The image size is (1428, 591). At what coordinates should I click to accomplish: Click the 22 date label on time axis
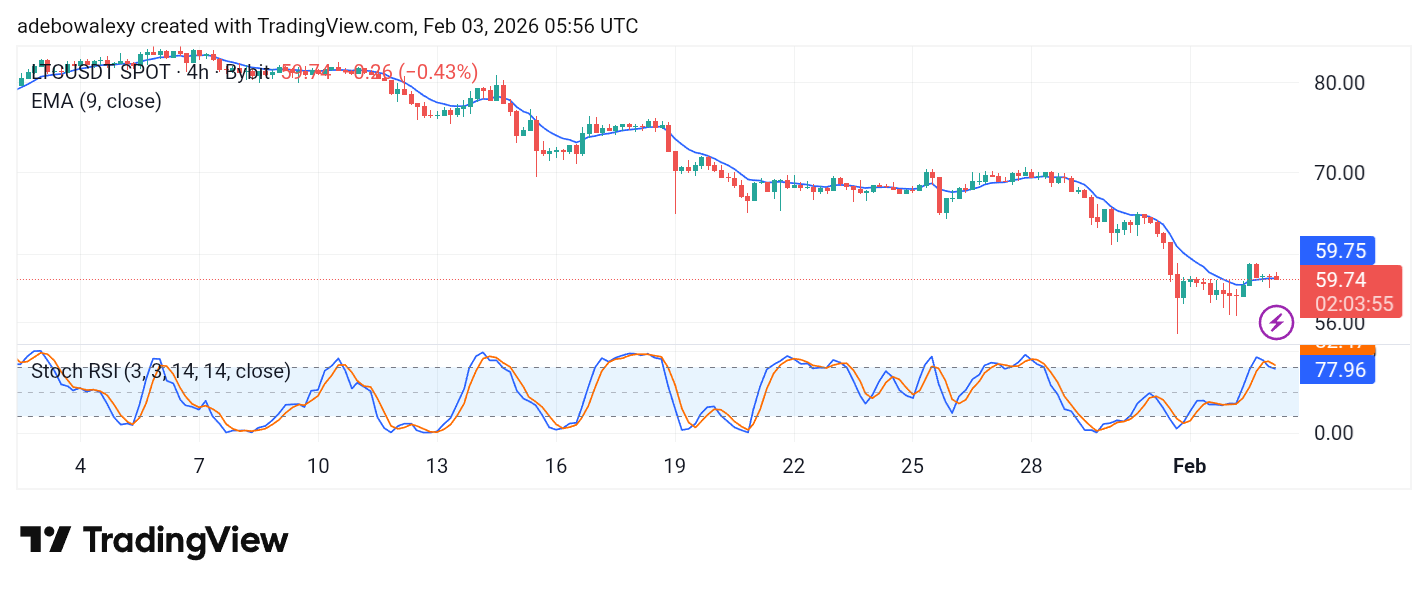coord(794,466)
